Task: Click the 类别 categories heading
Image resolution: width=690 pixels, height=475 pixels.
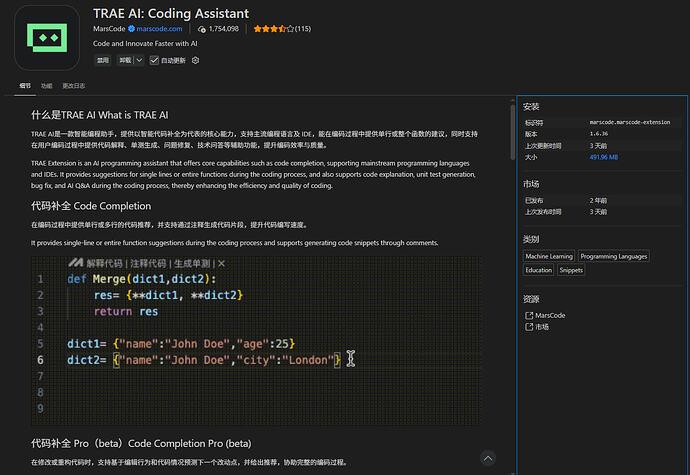Action: [531, 239]
